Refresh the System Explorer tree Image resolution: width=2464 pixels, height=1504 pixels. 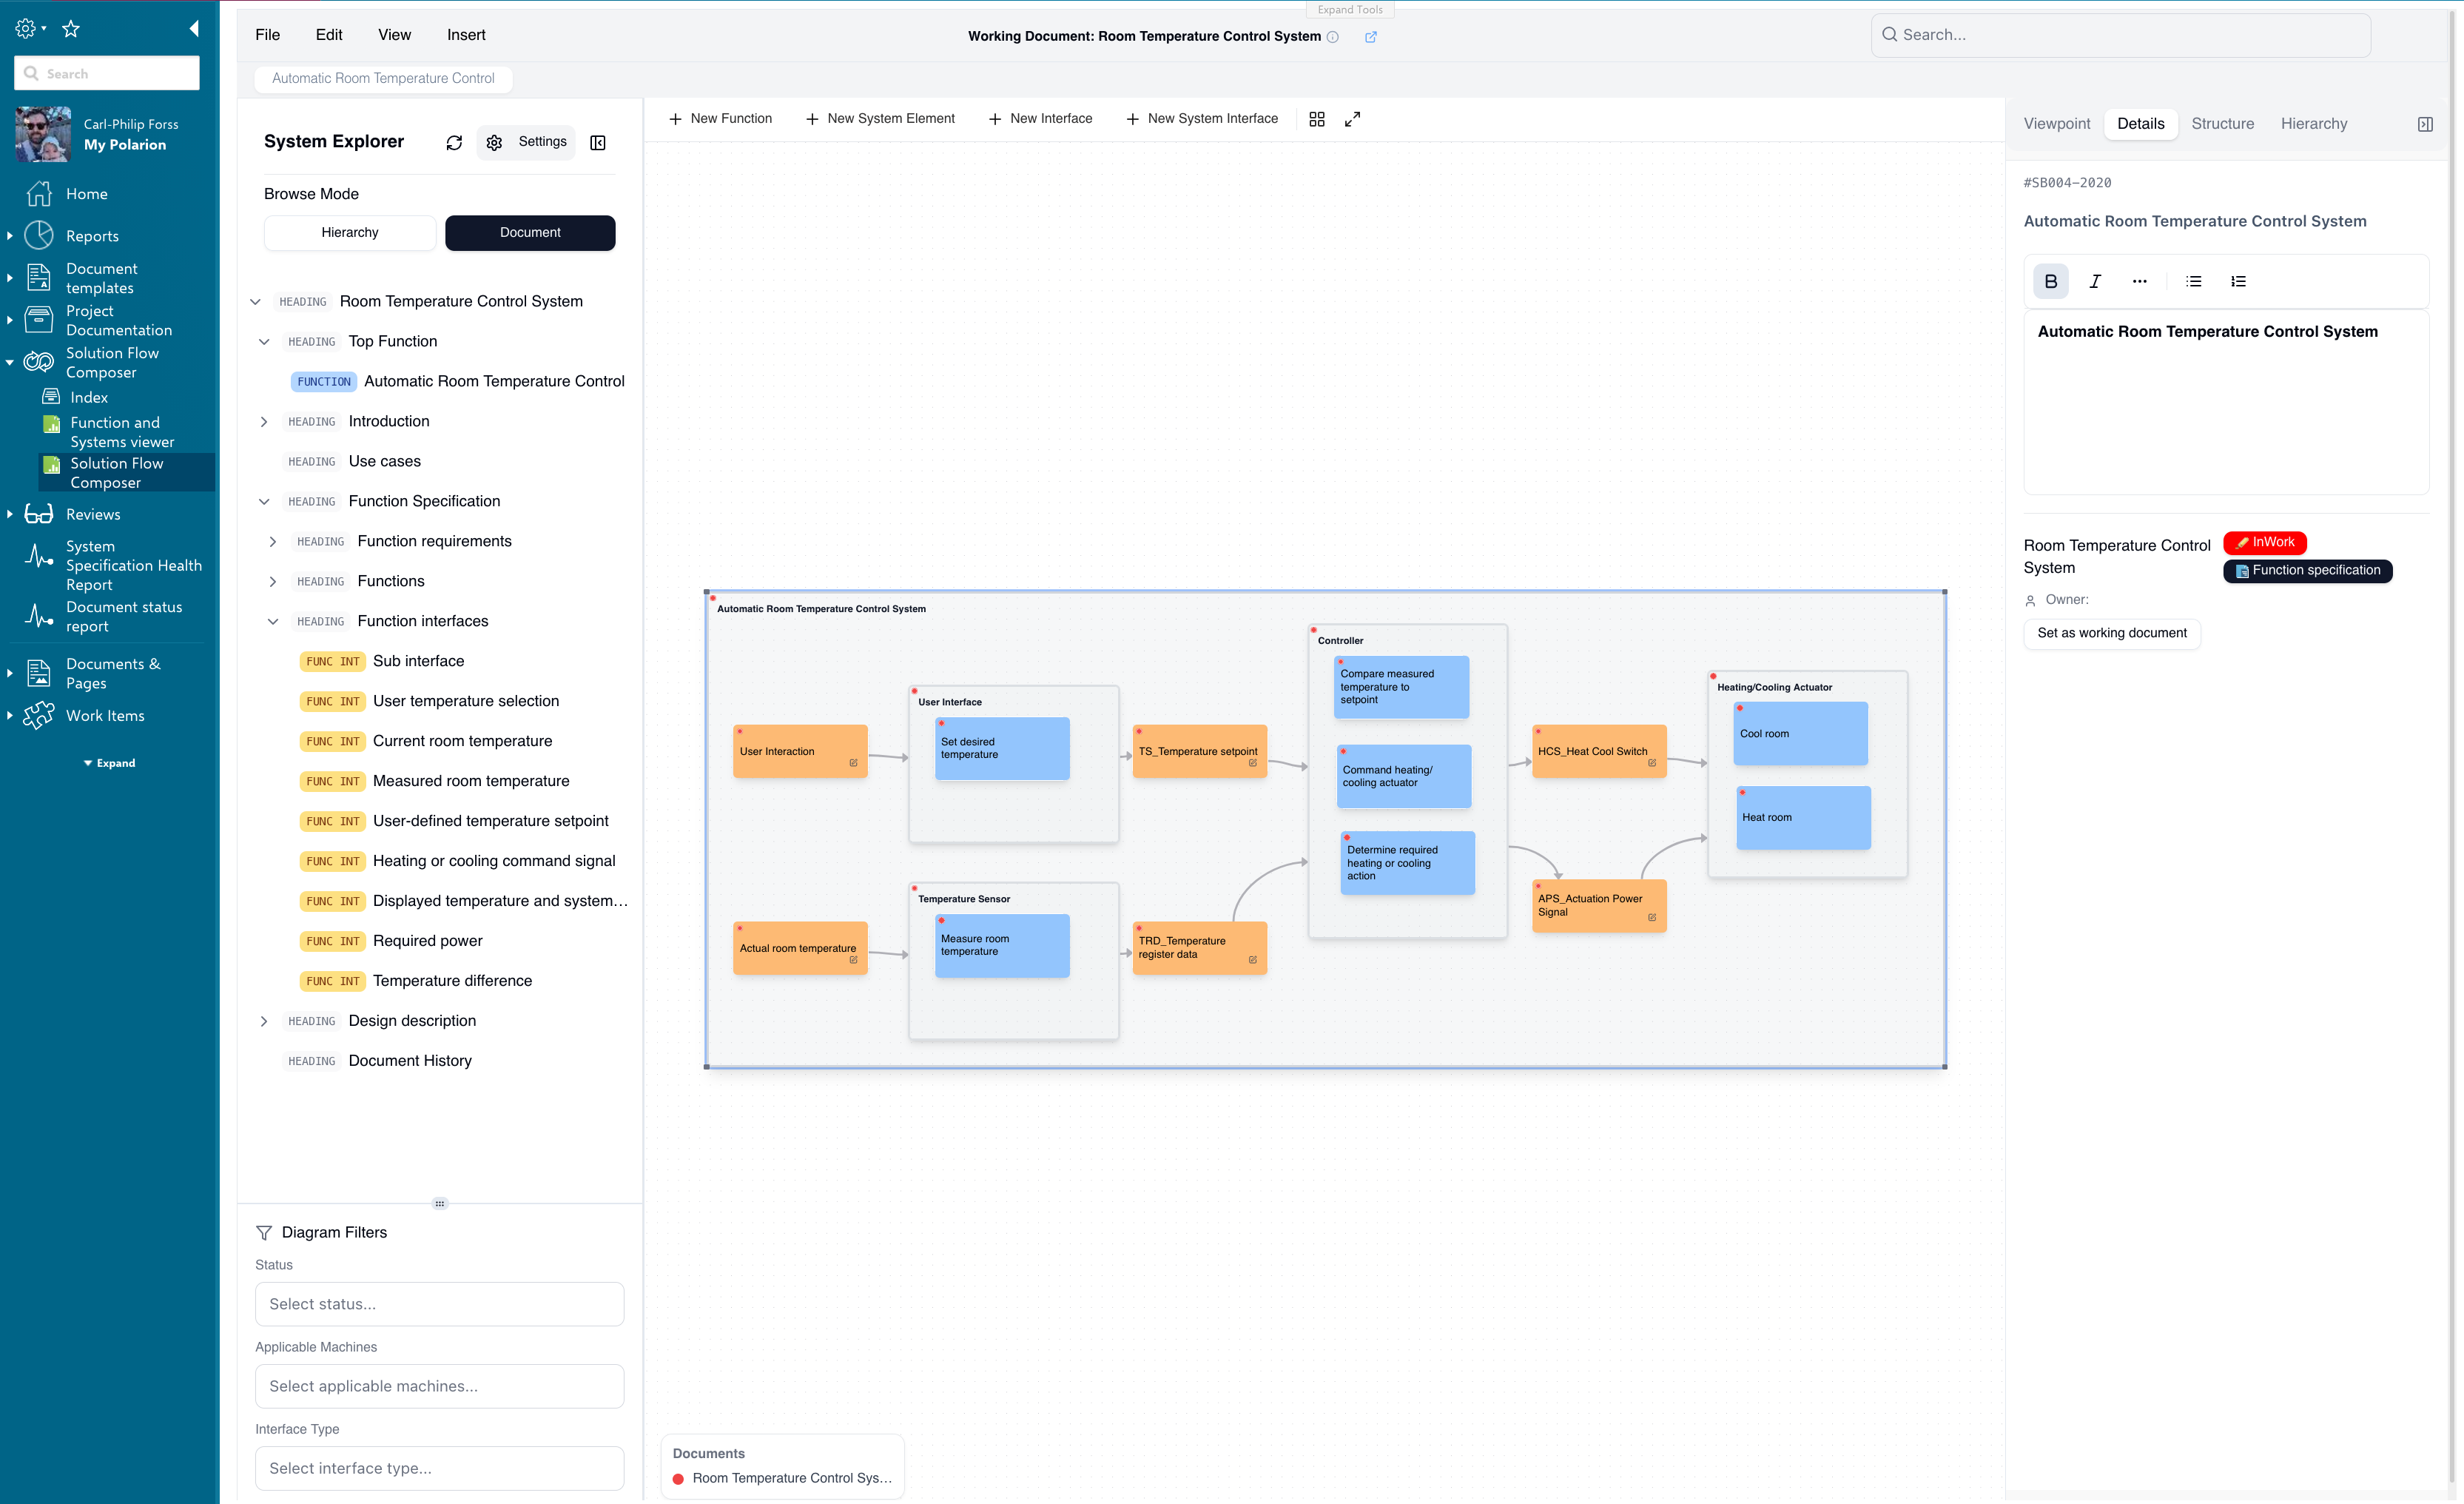pyautogui.click(x=454, y=142)
